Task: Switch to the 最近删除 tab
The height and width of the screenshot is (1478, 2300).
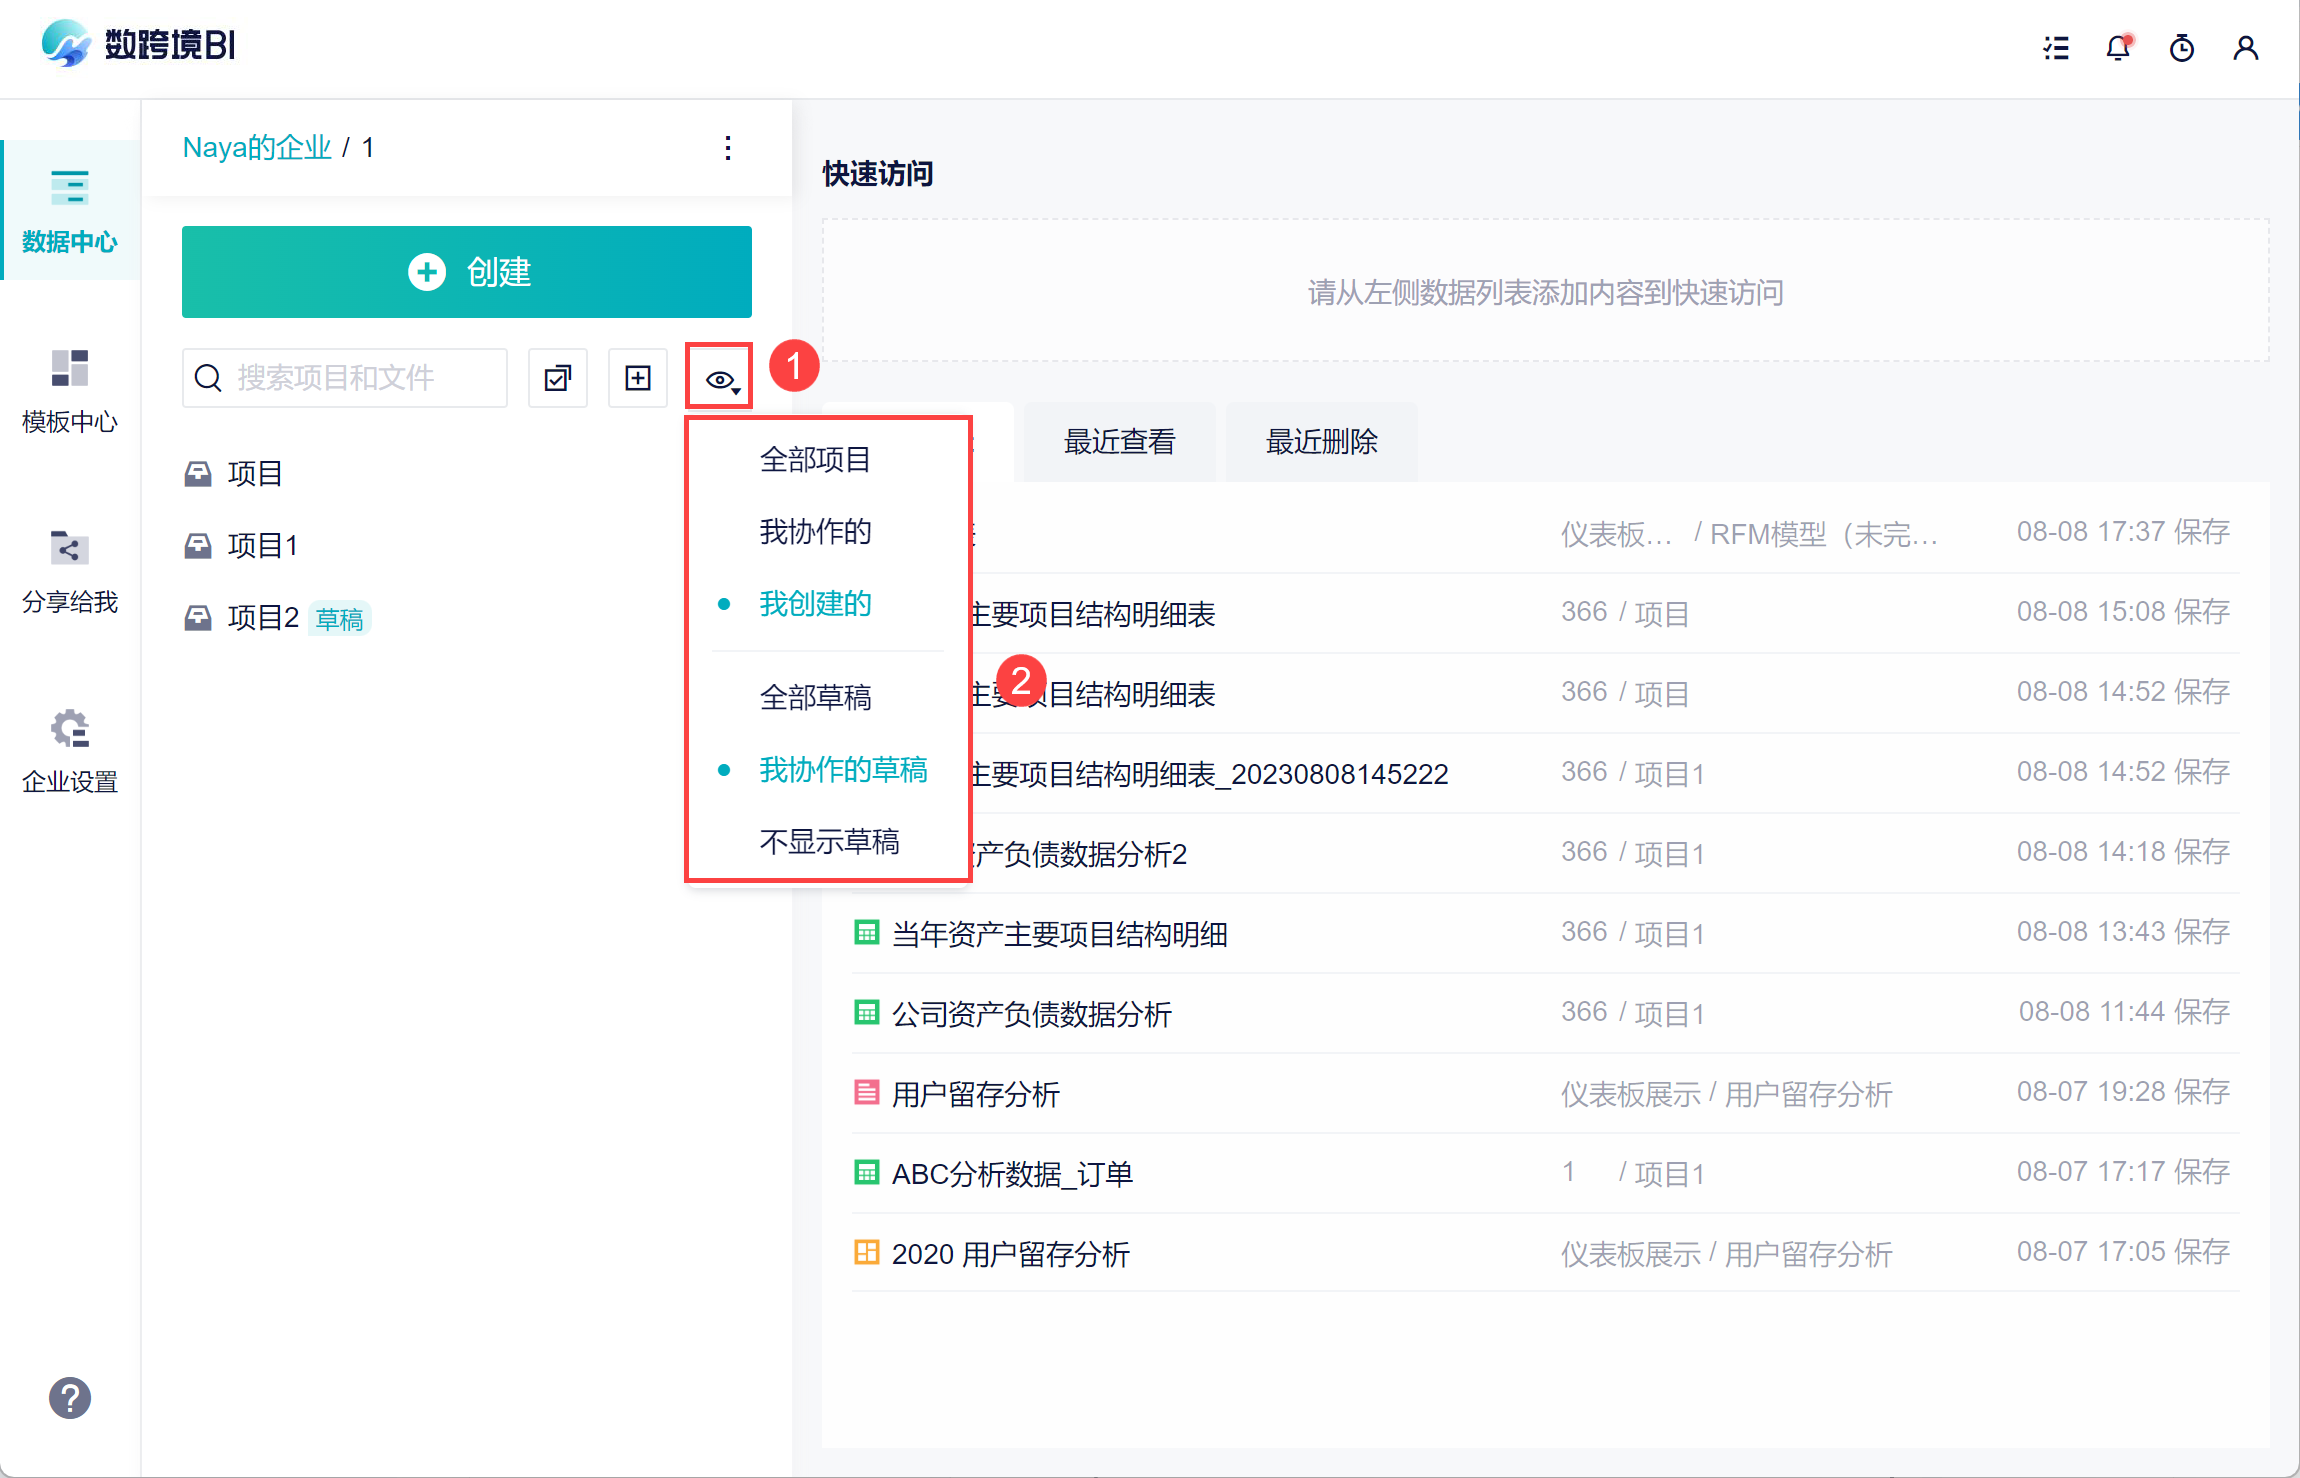Action: click(x=1321, y=441)
